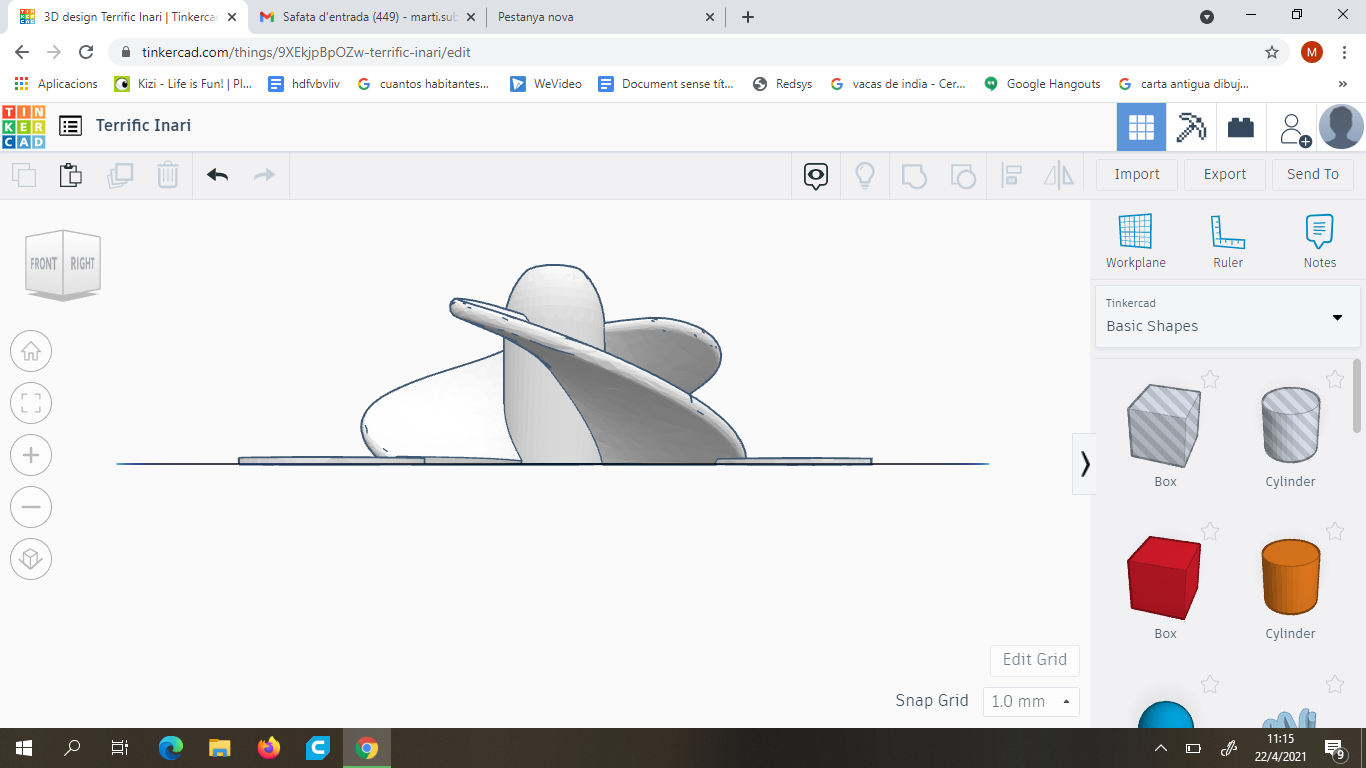1366x768 pixels.
Task: Click the Send To button
Action: click(1313, 174)
